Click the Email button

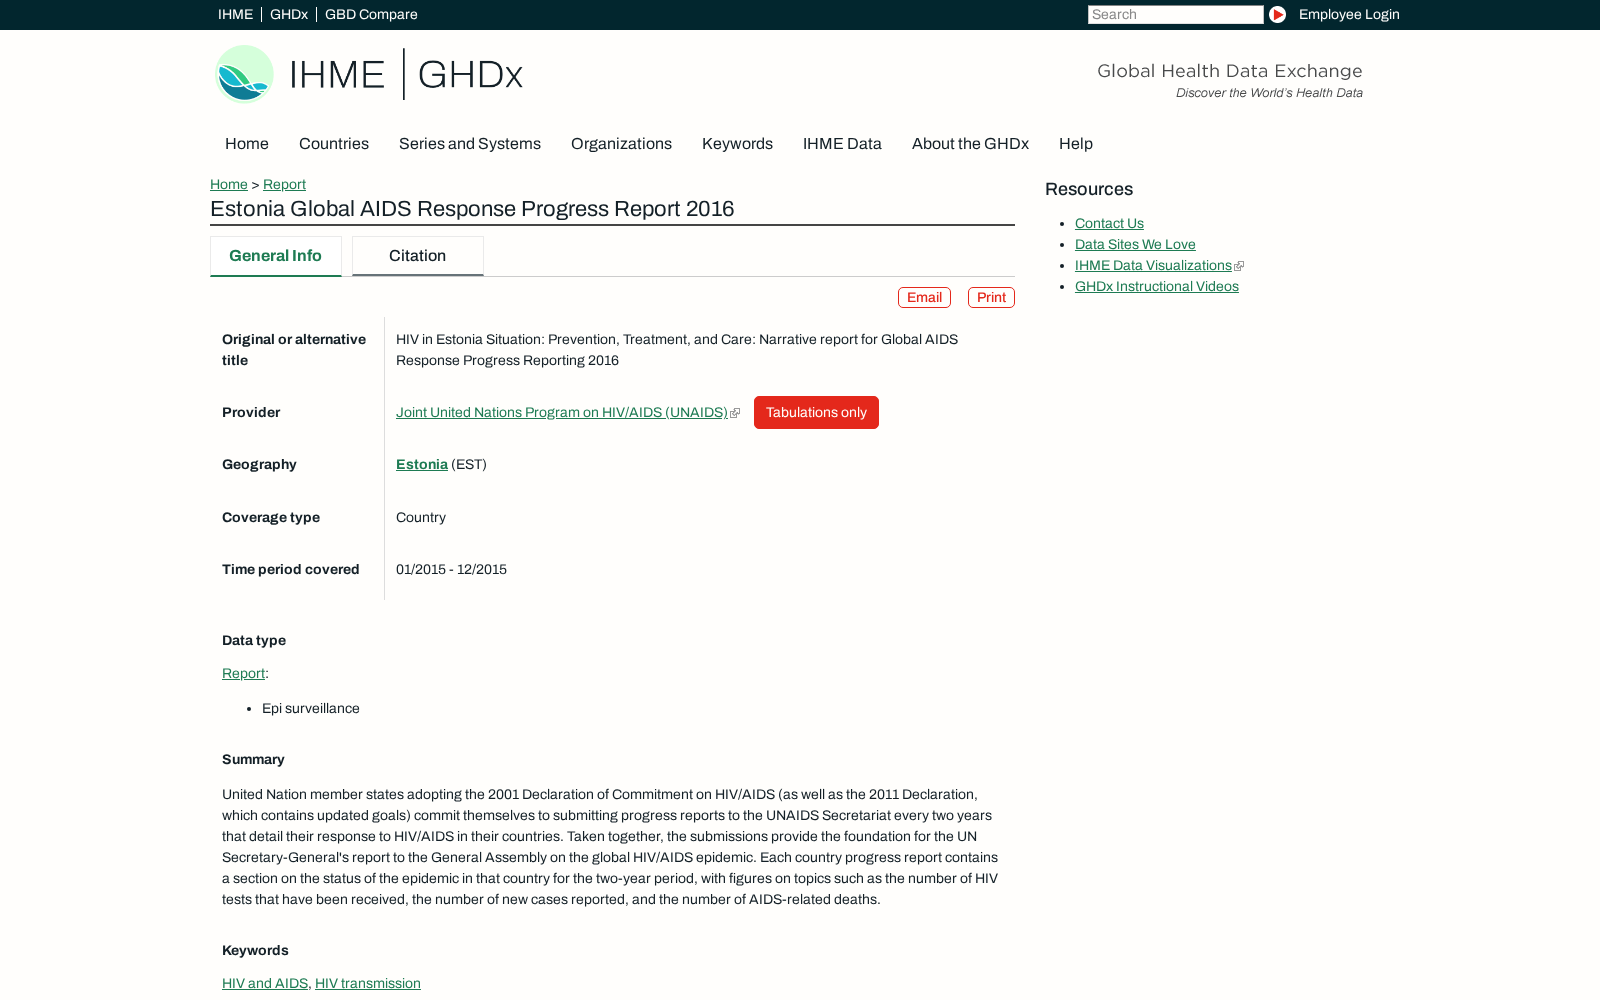(x=924, y=298)
